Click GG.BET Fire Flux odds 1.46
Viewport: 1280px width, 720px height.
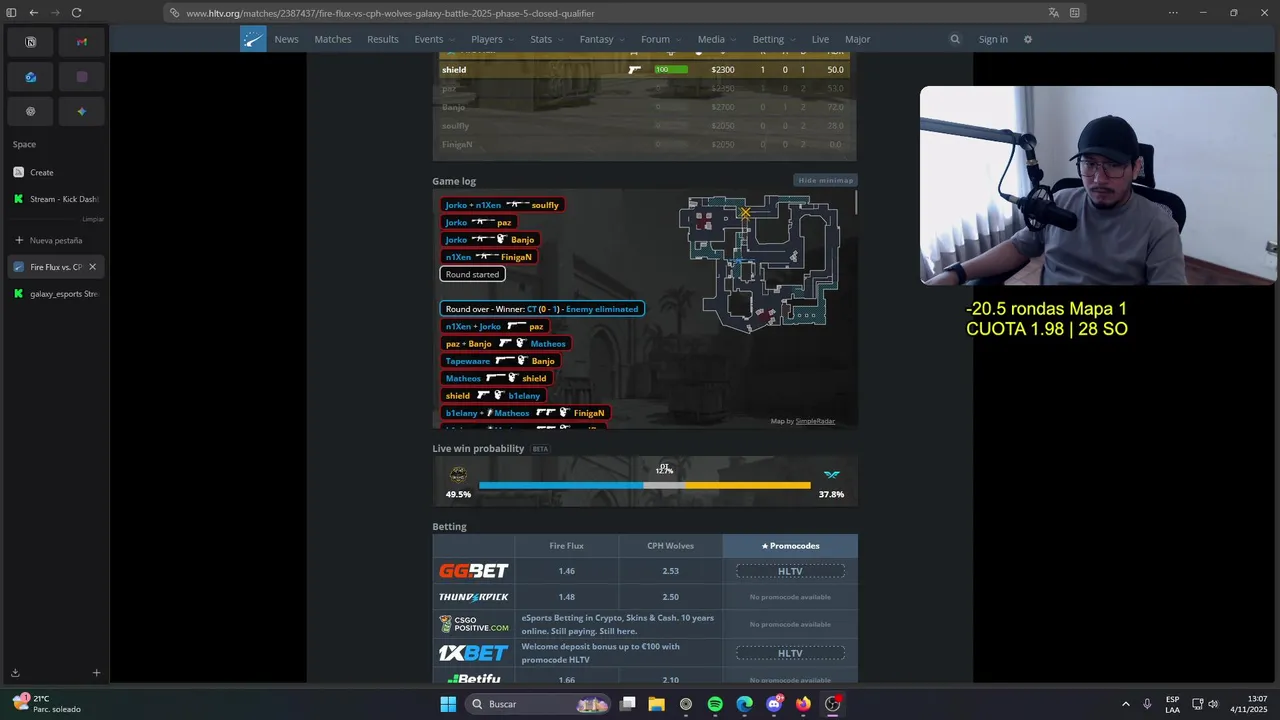pyautogui.click(x=566, y=571)
